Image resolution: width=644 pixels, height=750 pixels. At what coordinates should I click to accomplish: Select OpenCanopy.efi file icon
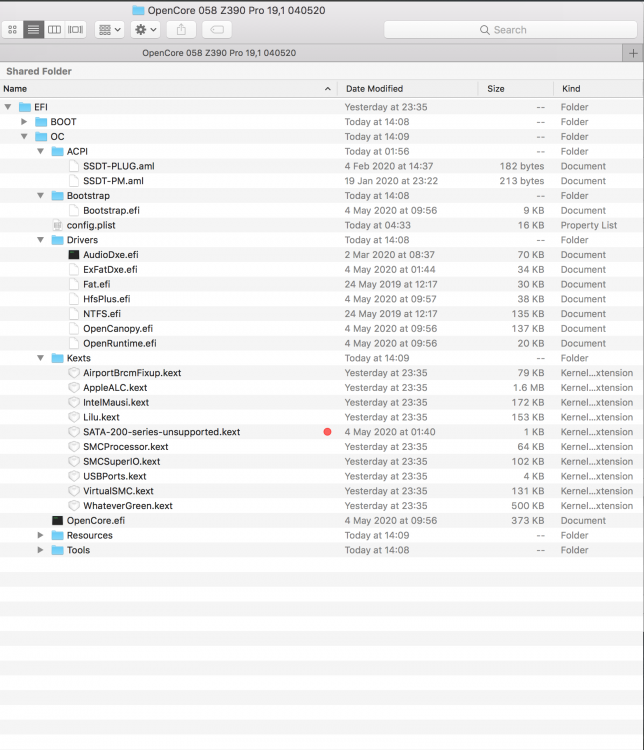[74, 329]
